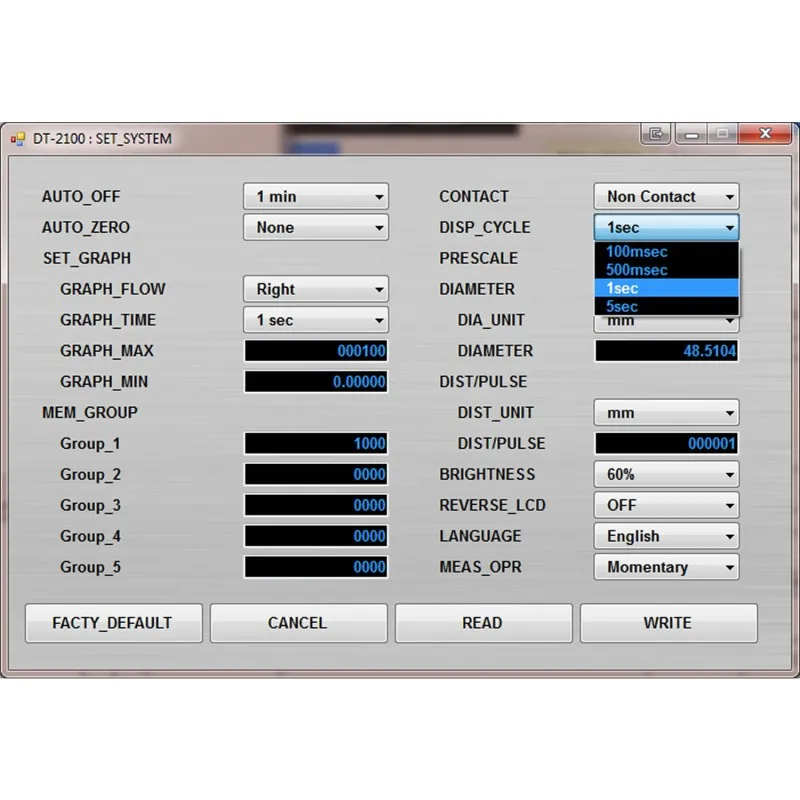
Task: Change the BRIGHTNESS dropdown from 60%
Action: pos(666,475)
